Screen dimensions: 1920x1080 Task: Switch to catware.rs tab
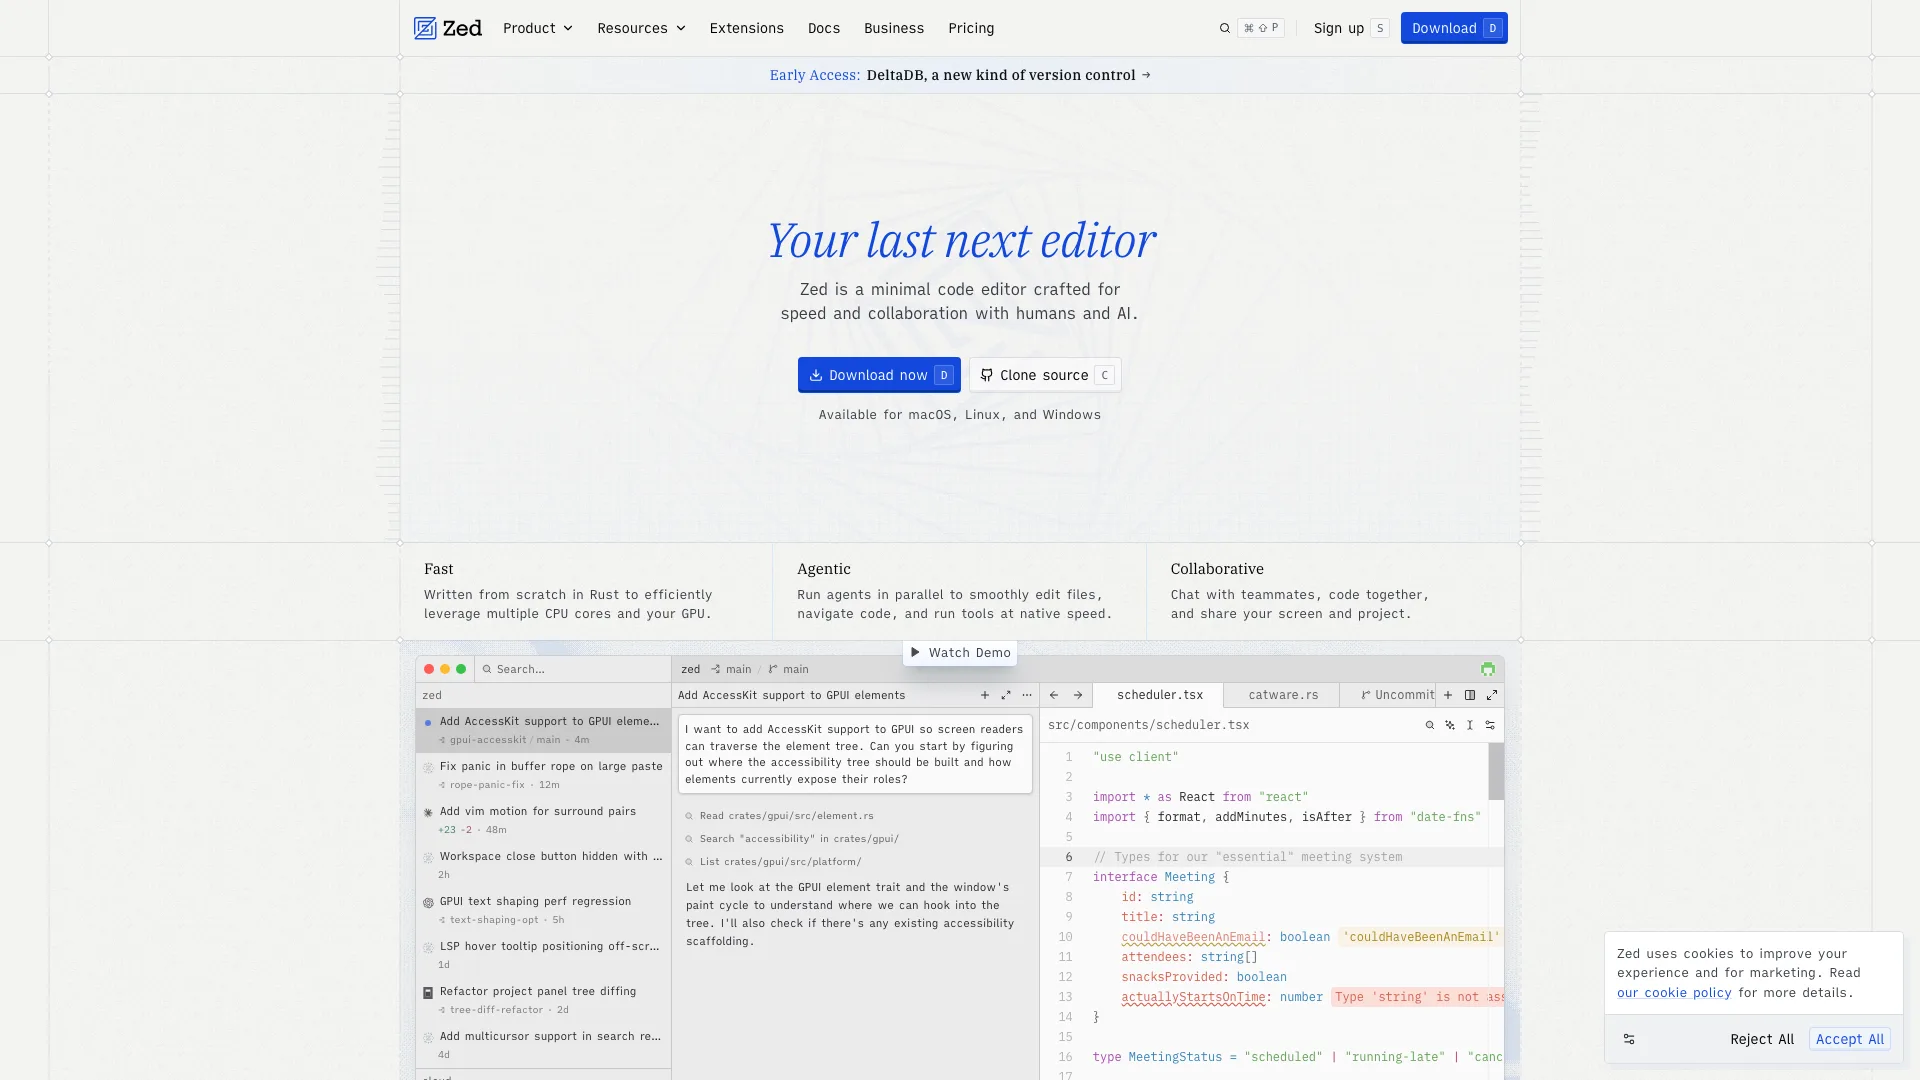[x=1283, y=695]
